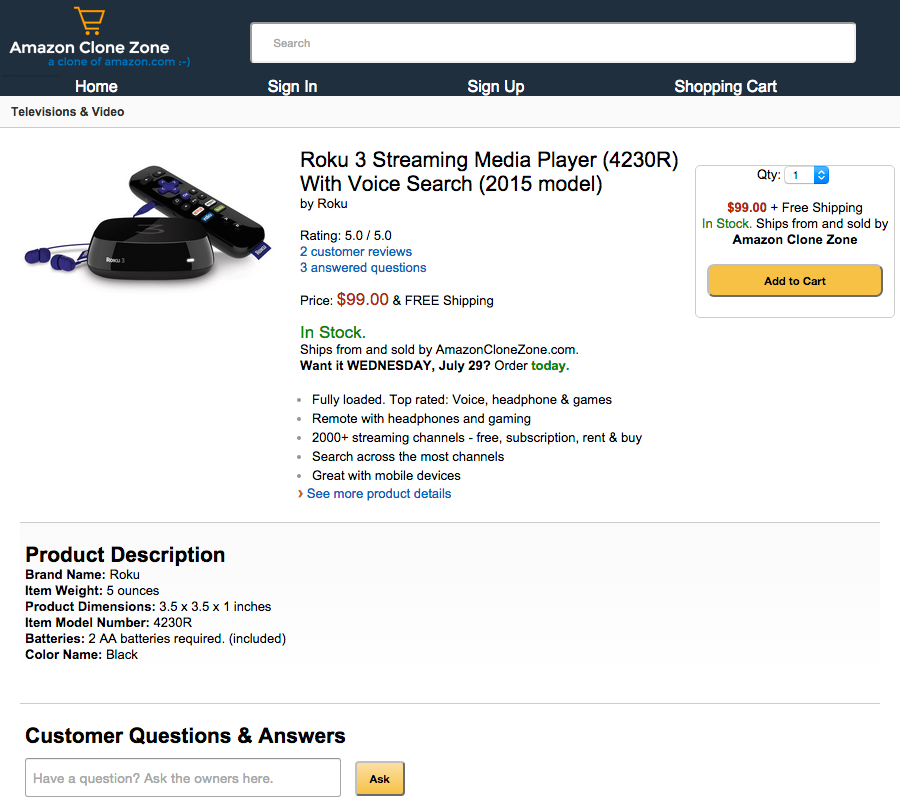Select the Televisions & Video breadcrumb
900x801 pixels.
(68, 112)
